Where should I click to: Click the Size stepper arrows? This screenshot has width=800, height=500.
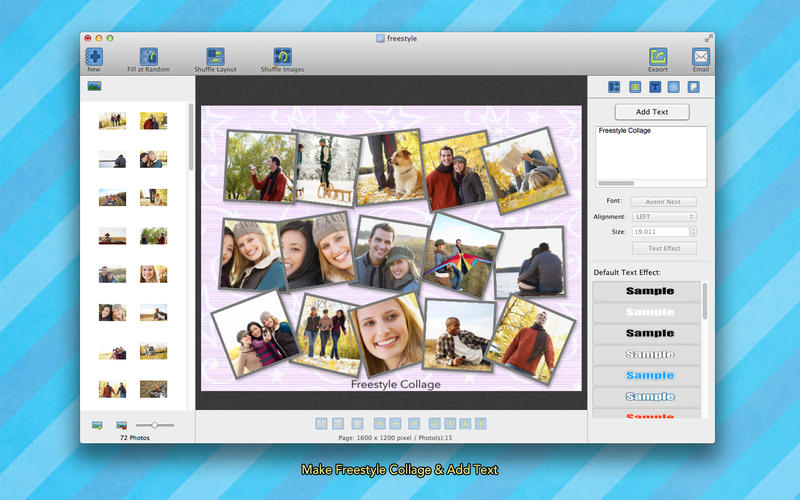(693, 232)
